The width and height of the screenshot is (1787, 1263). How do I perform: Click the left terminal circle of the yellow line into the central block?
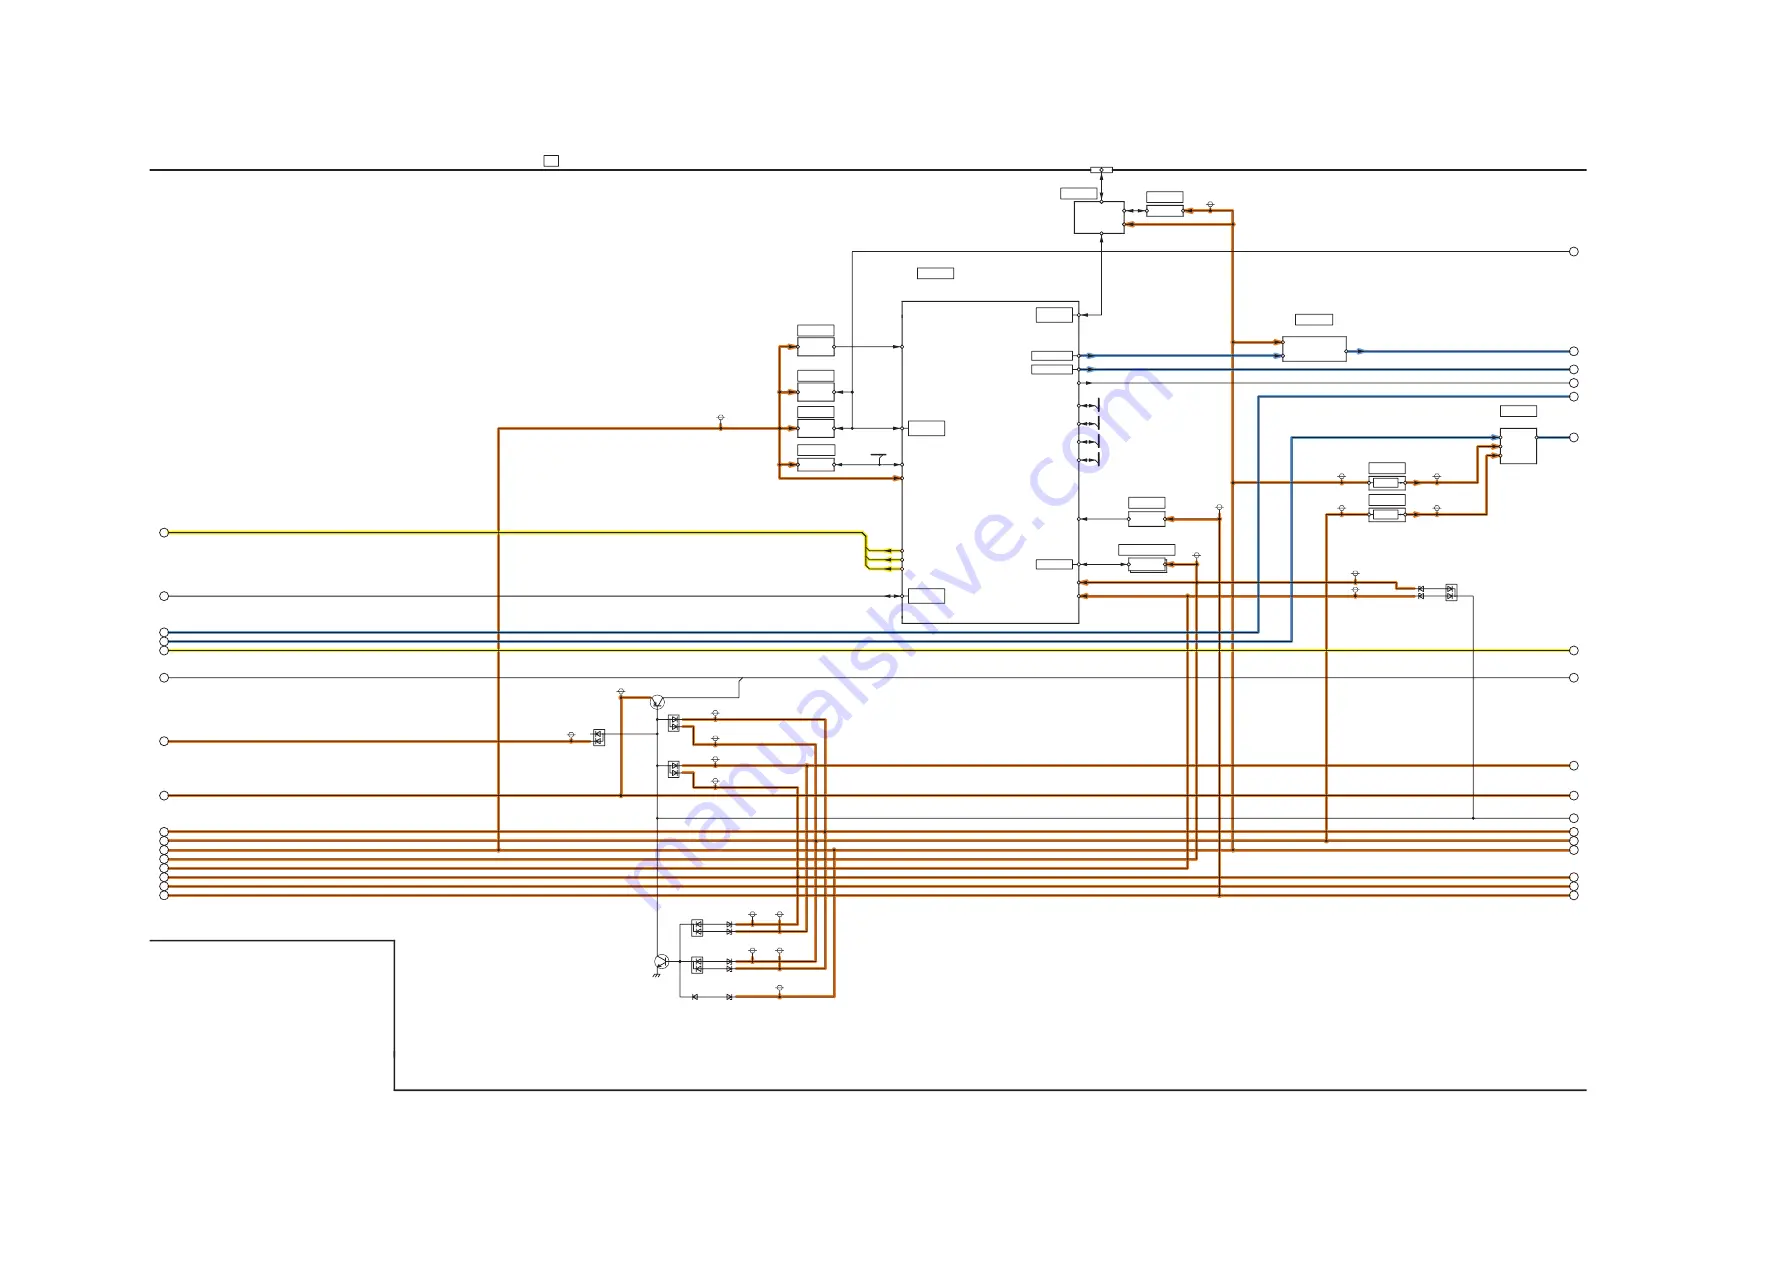tap(164, 533)
